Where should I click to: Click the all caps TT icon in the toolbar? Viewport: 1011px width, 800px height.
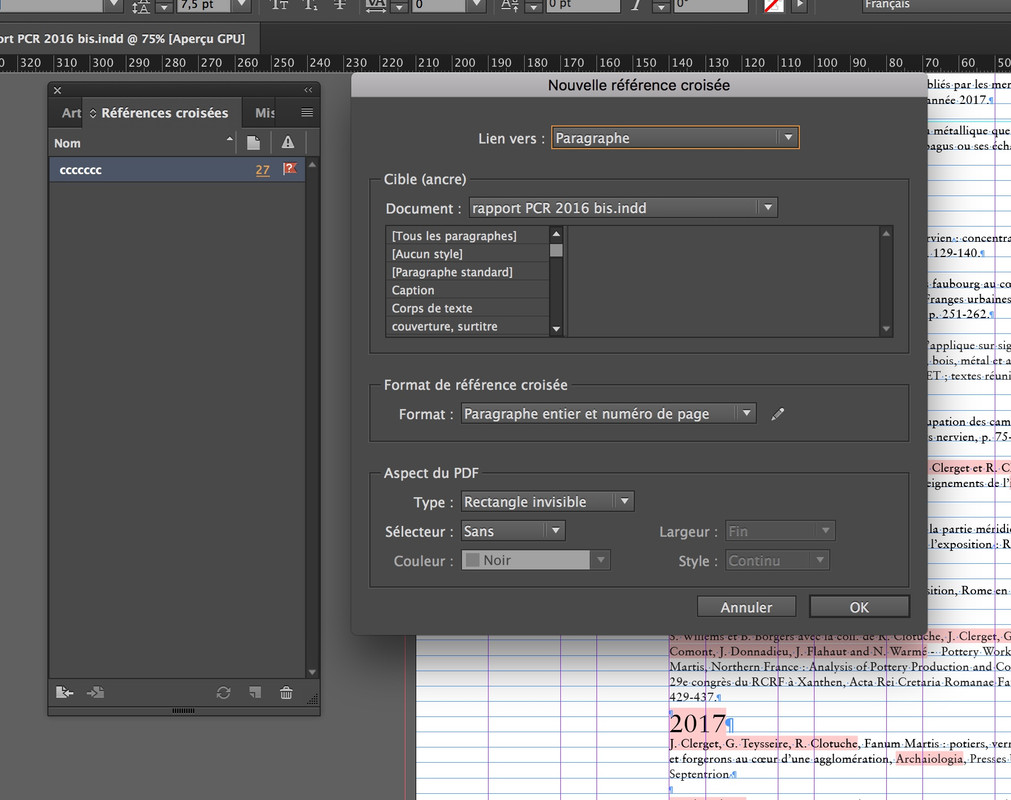279,5
